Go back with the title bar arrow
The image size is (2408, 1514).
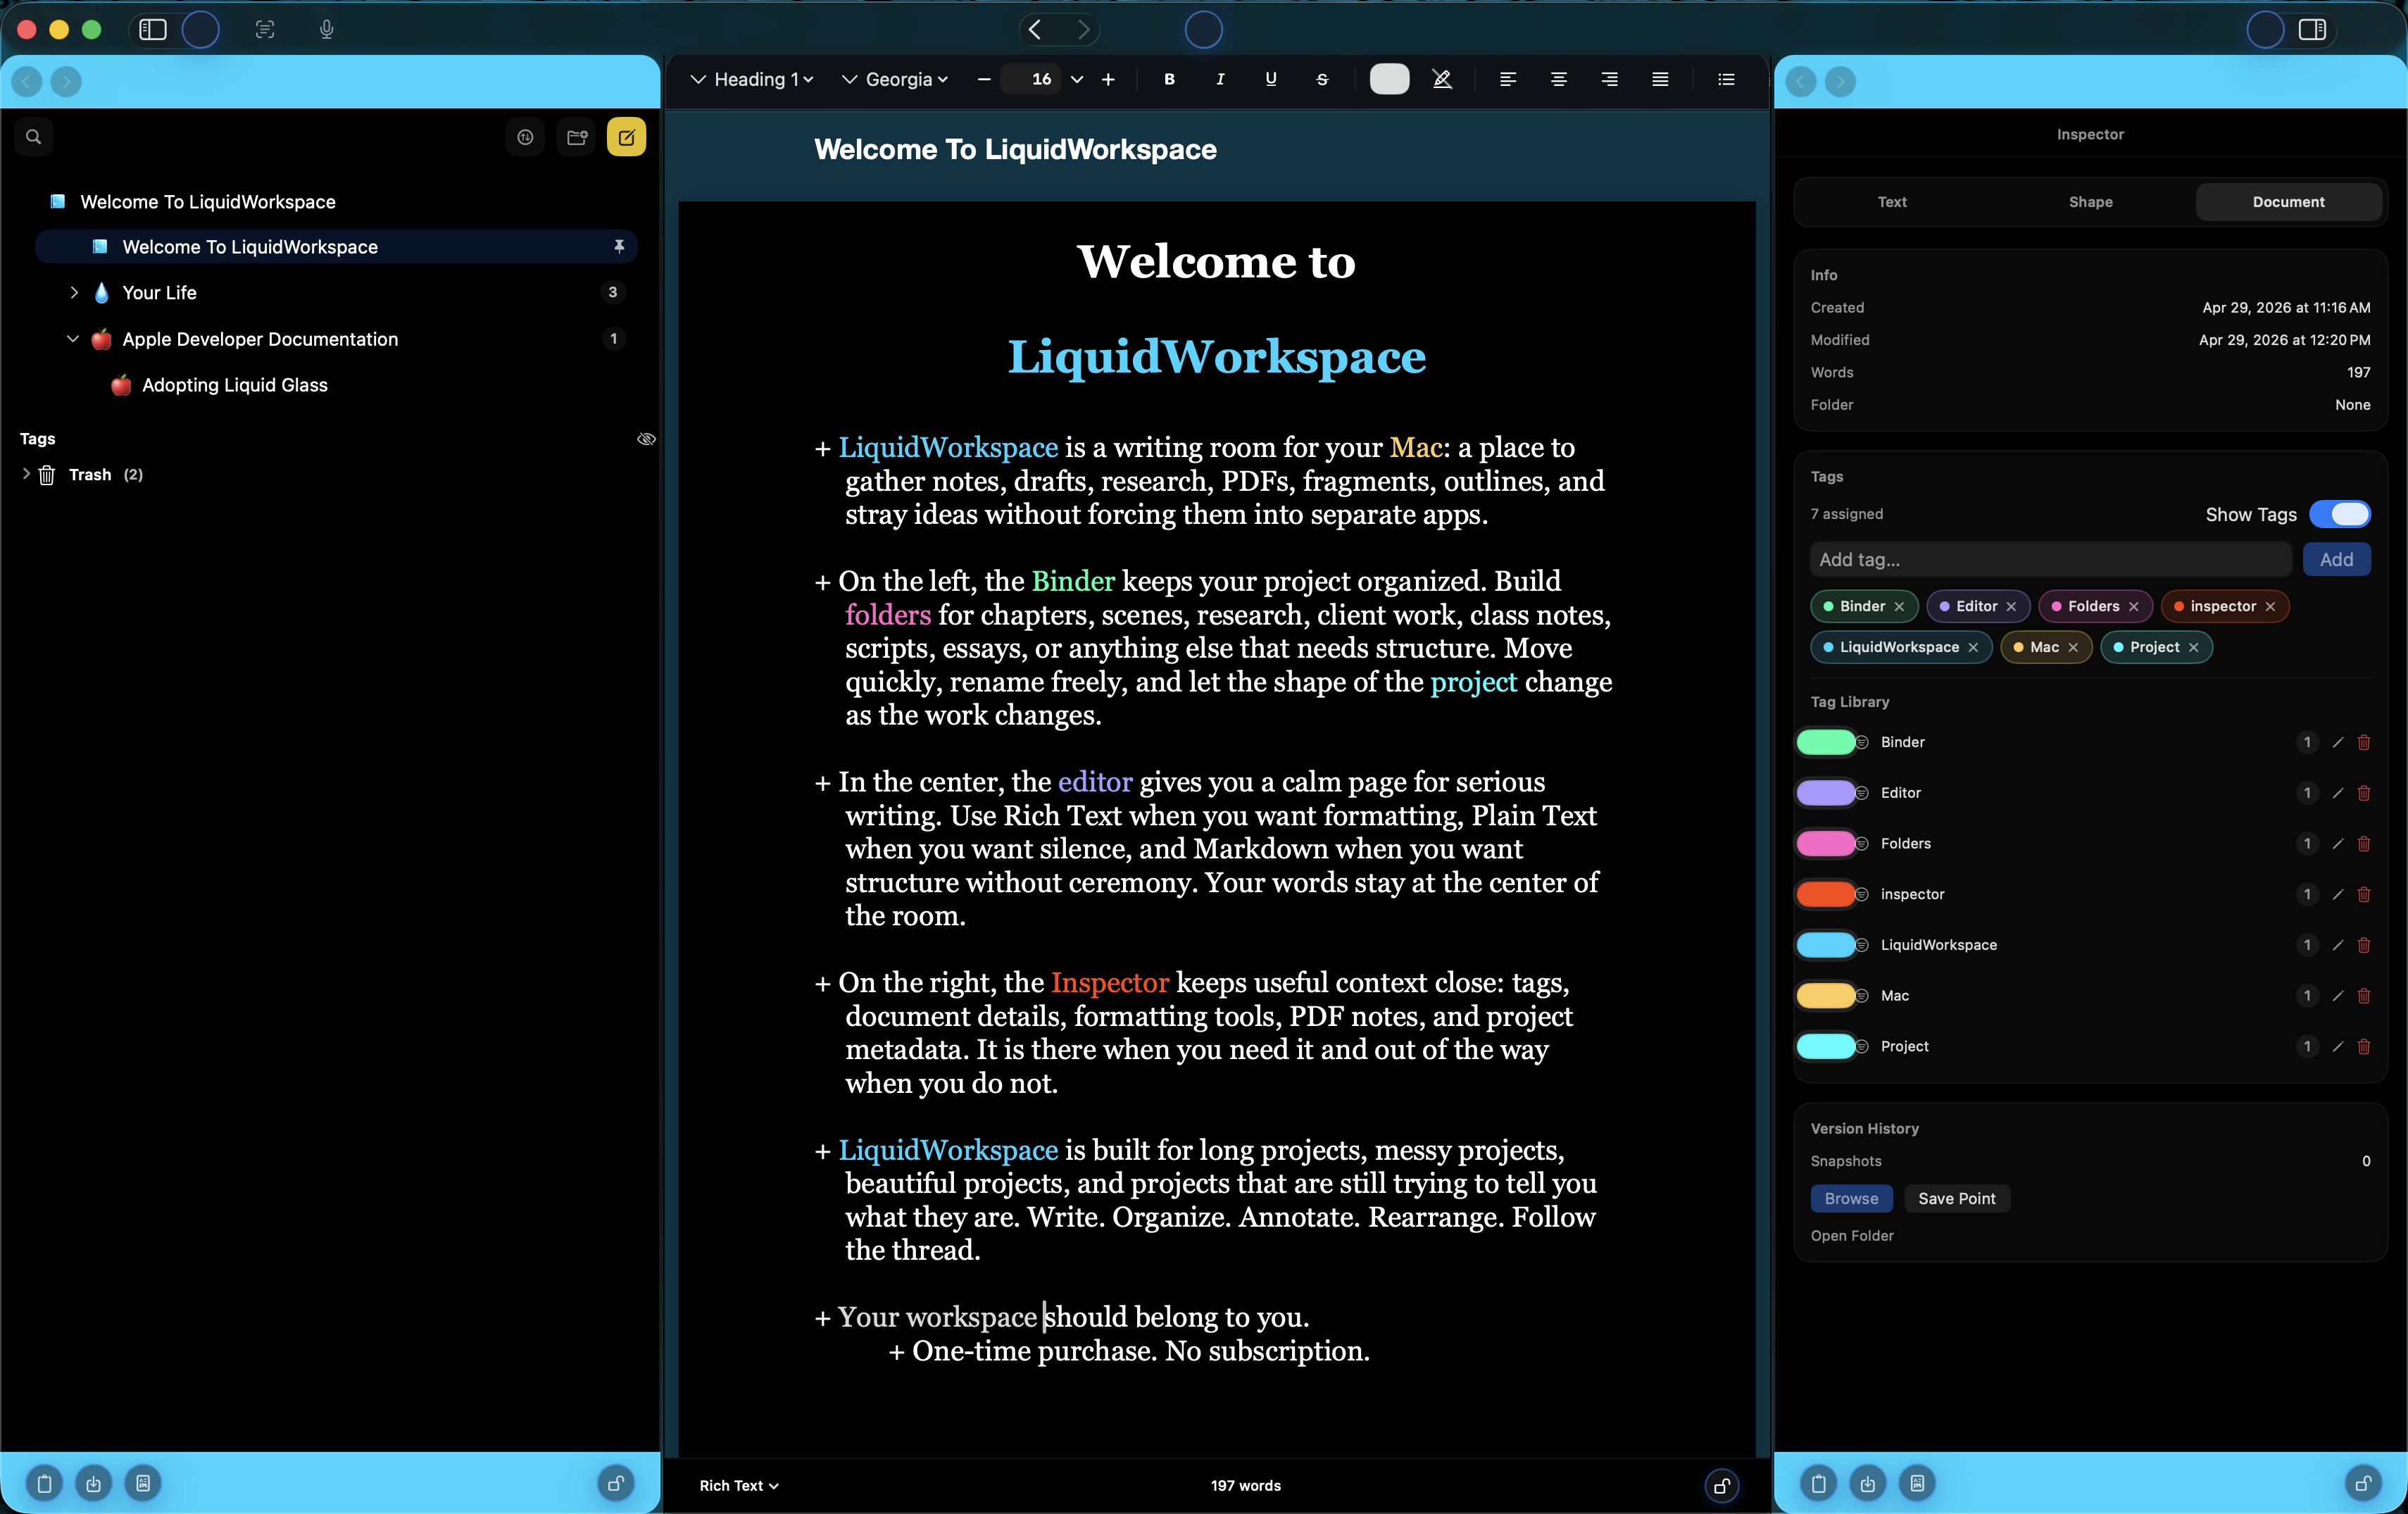(x=1035, y=29)
